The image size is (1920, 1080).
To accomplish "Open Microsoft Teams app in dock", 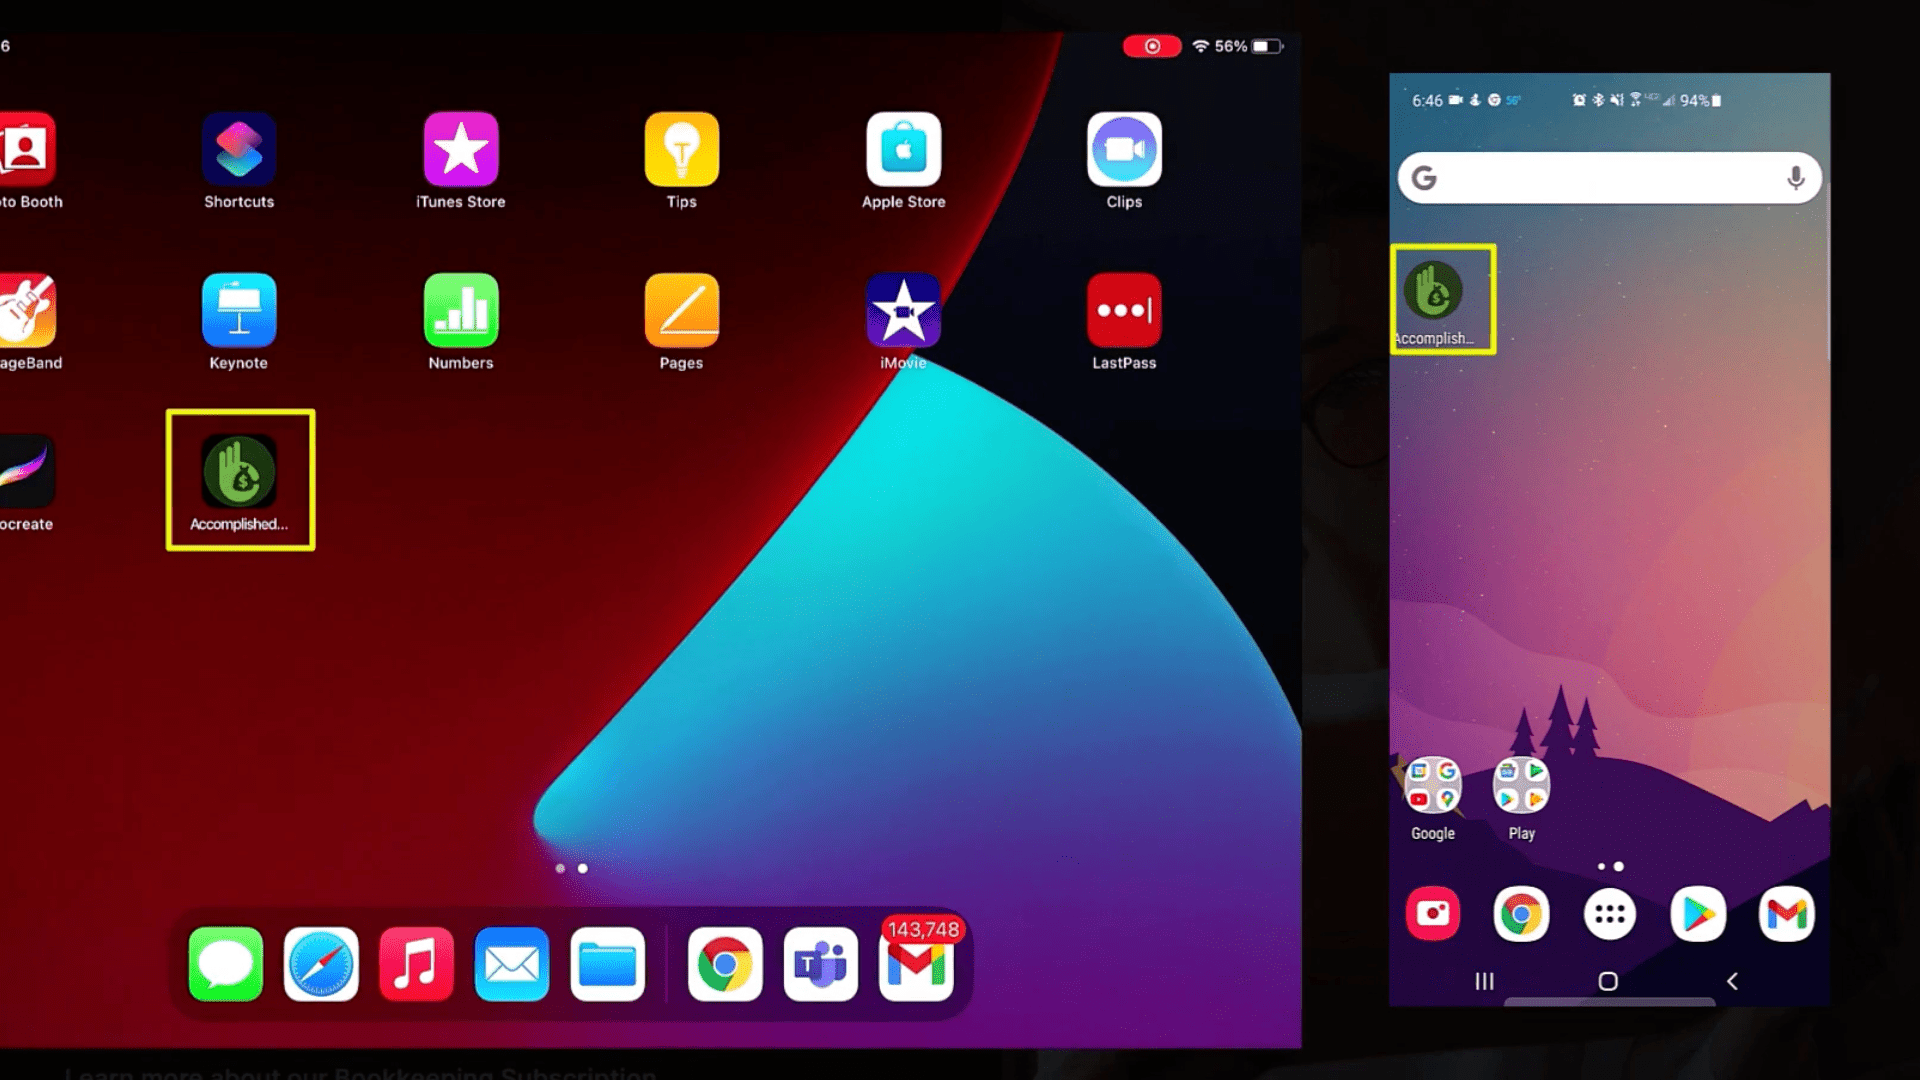I will (820, 963).
